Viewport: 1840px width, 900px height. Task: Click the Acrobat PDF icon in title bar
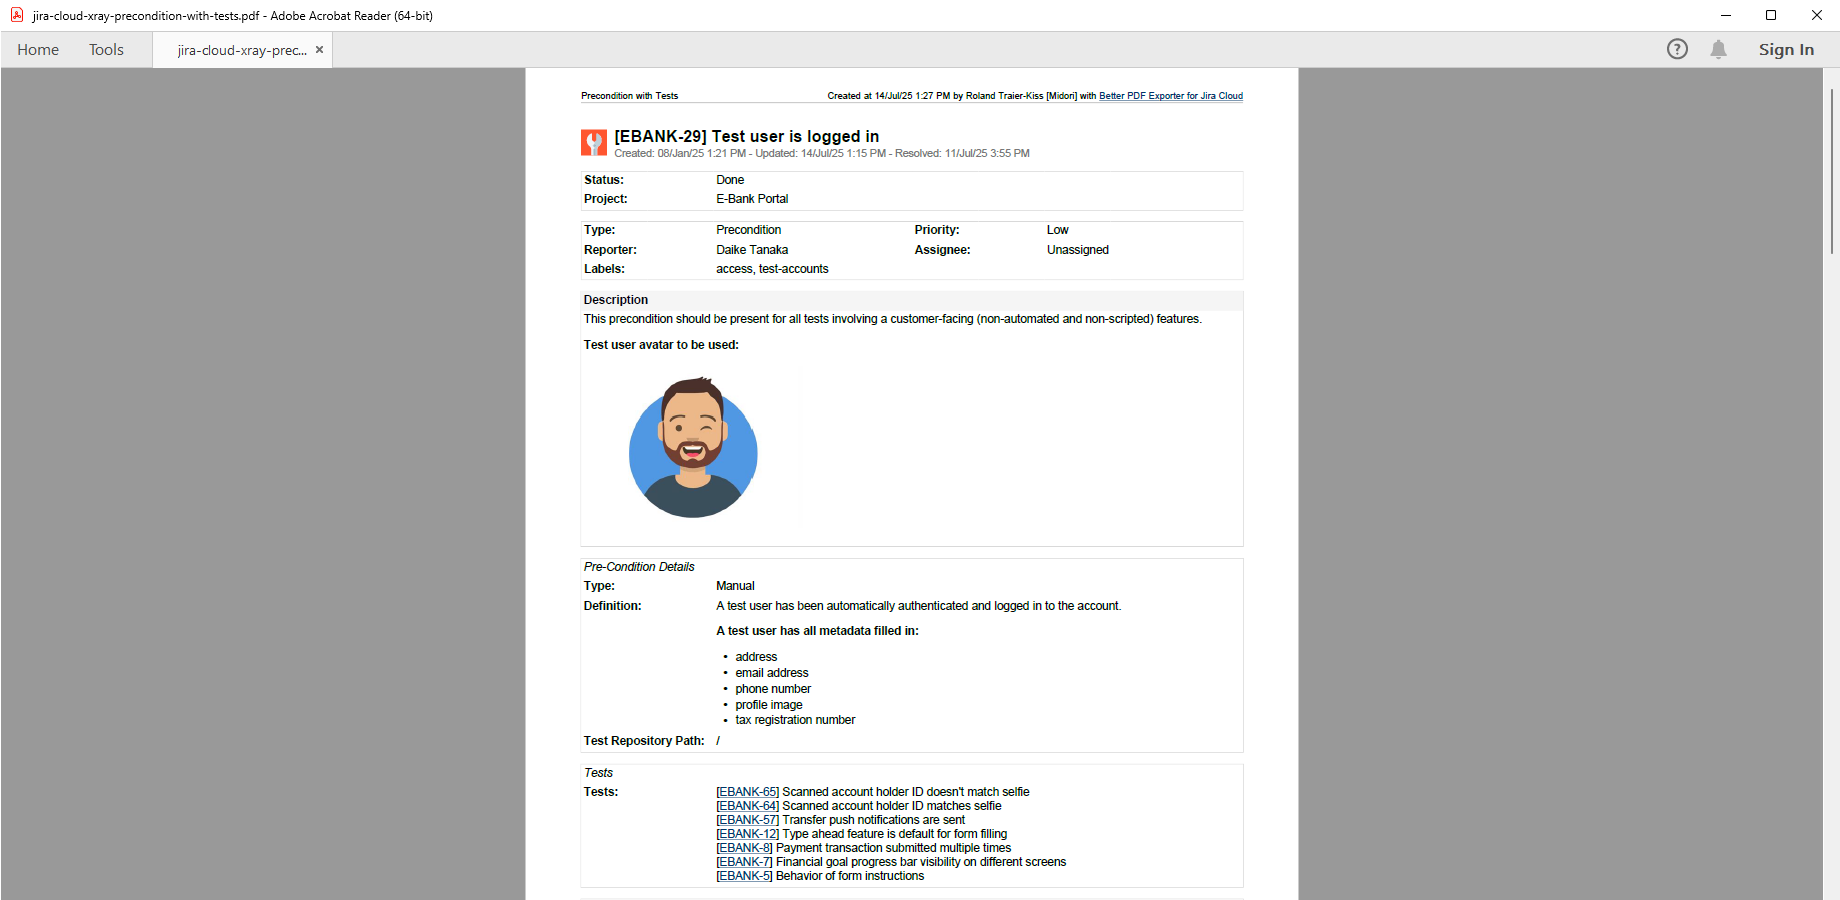coord(17,15)
